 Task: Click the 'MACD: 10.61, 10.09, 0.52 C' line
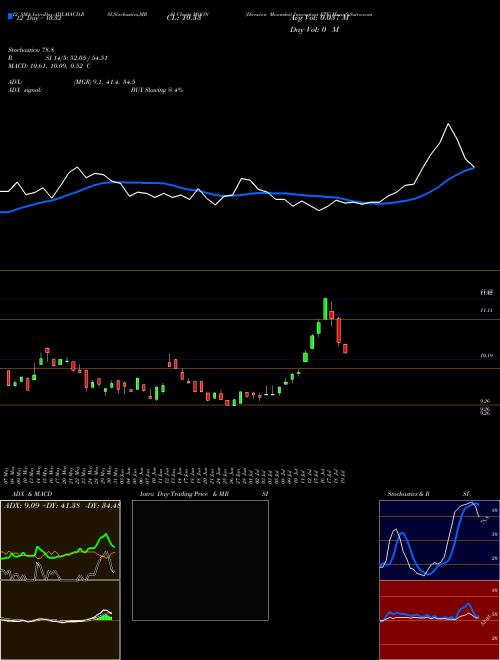[x=49, y=66]
